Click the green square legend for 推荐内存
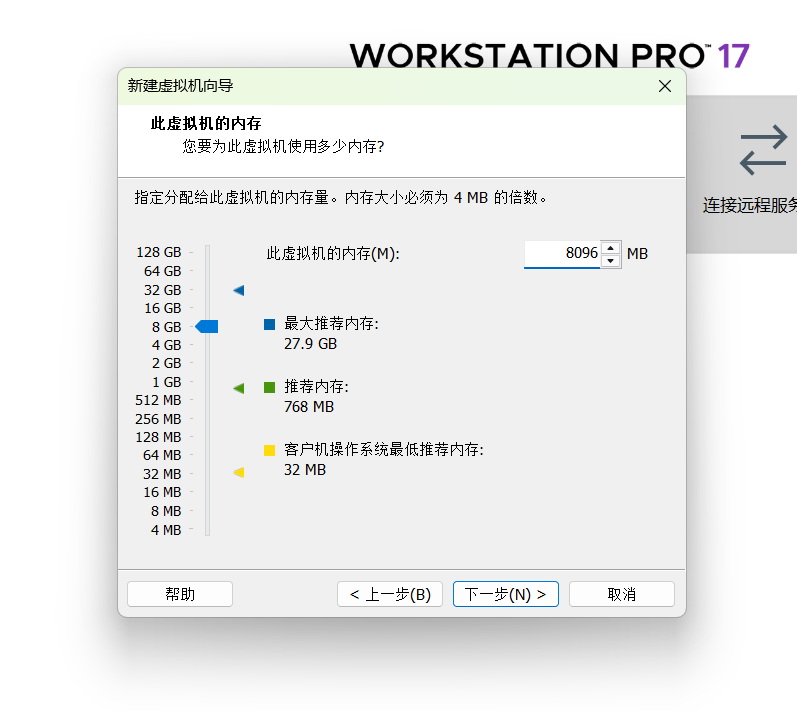797x711 pixels. pos(269,387)
